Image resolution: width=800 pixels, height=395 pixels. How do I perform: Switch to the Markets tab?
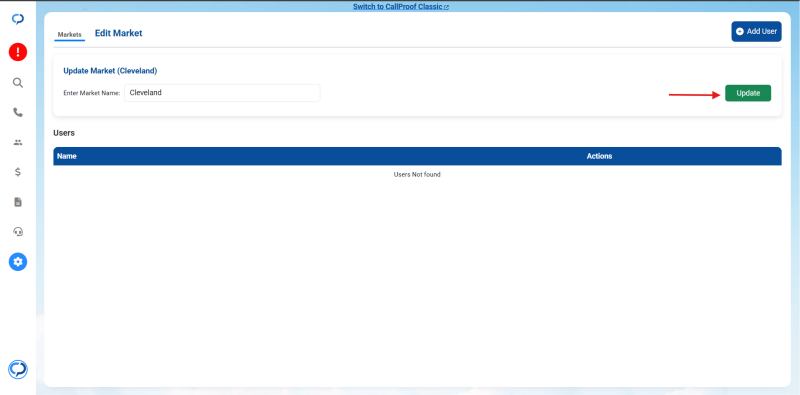(x=69, y=34)
